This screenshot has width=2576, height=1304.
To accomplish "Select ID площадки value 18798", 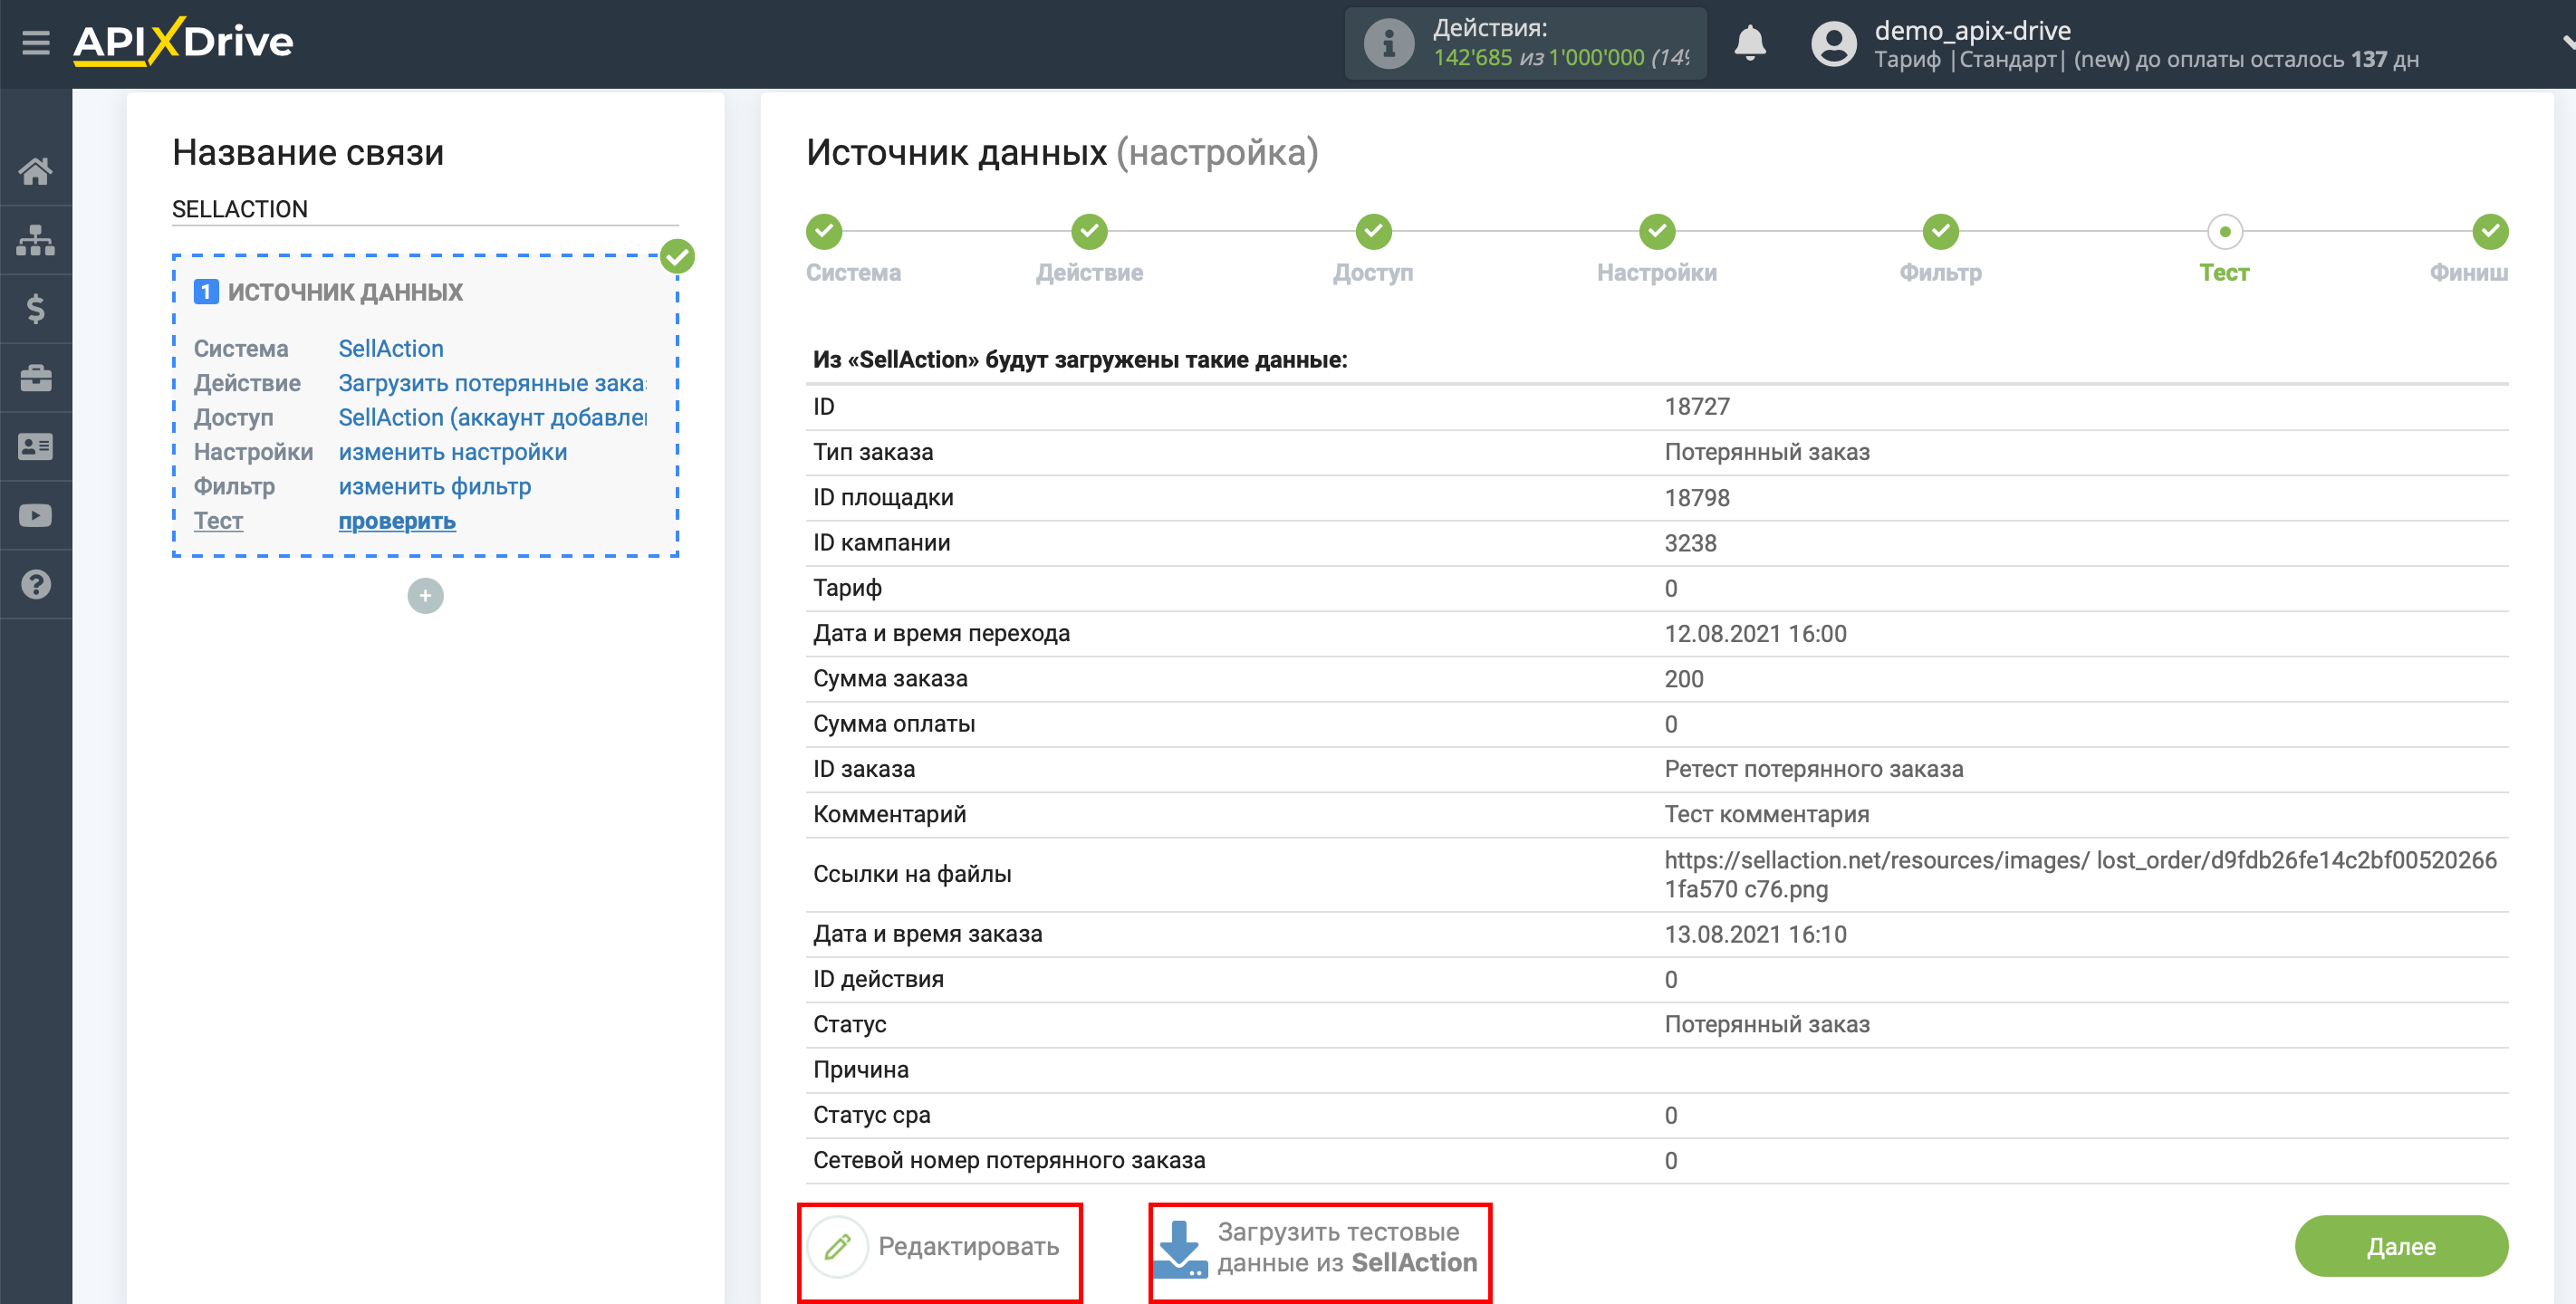I will tap(1697, 498).
